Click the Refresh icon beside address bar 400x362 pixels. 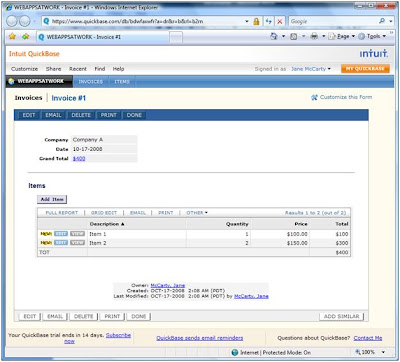point(269,21)
